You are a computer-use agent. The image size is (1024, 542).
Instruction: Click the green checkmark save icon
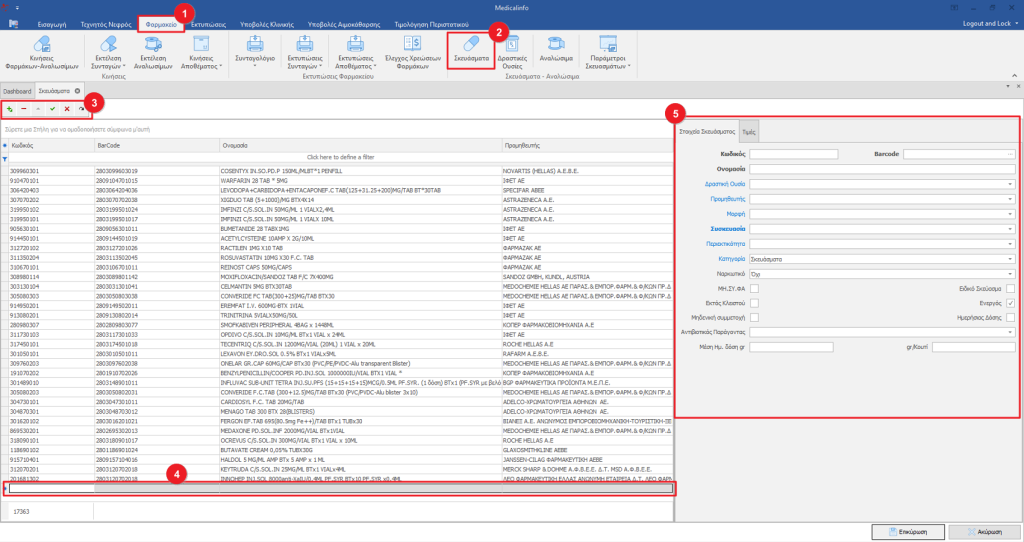(52, 107)
